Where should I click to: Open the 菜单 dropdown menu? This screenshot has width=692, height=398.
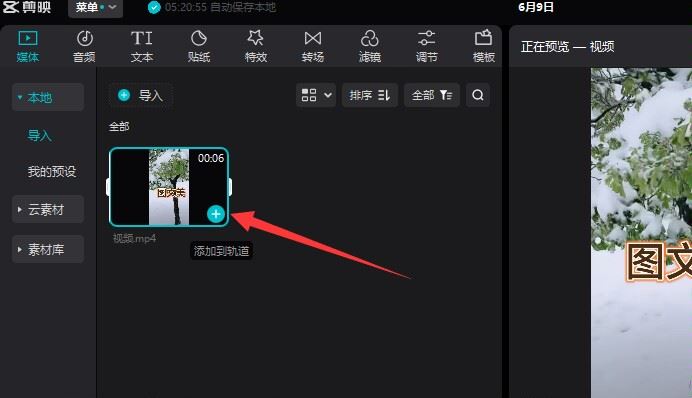point(95,8)
